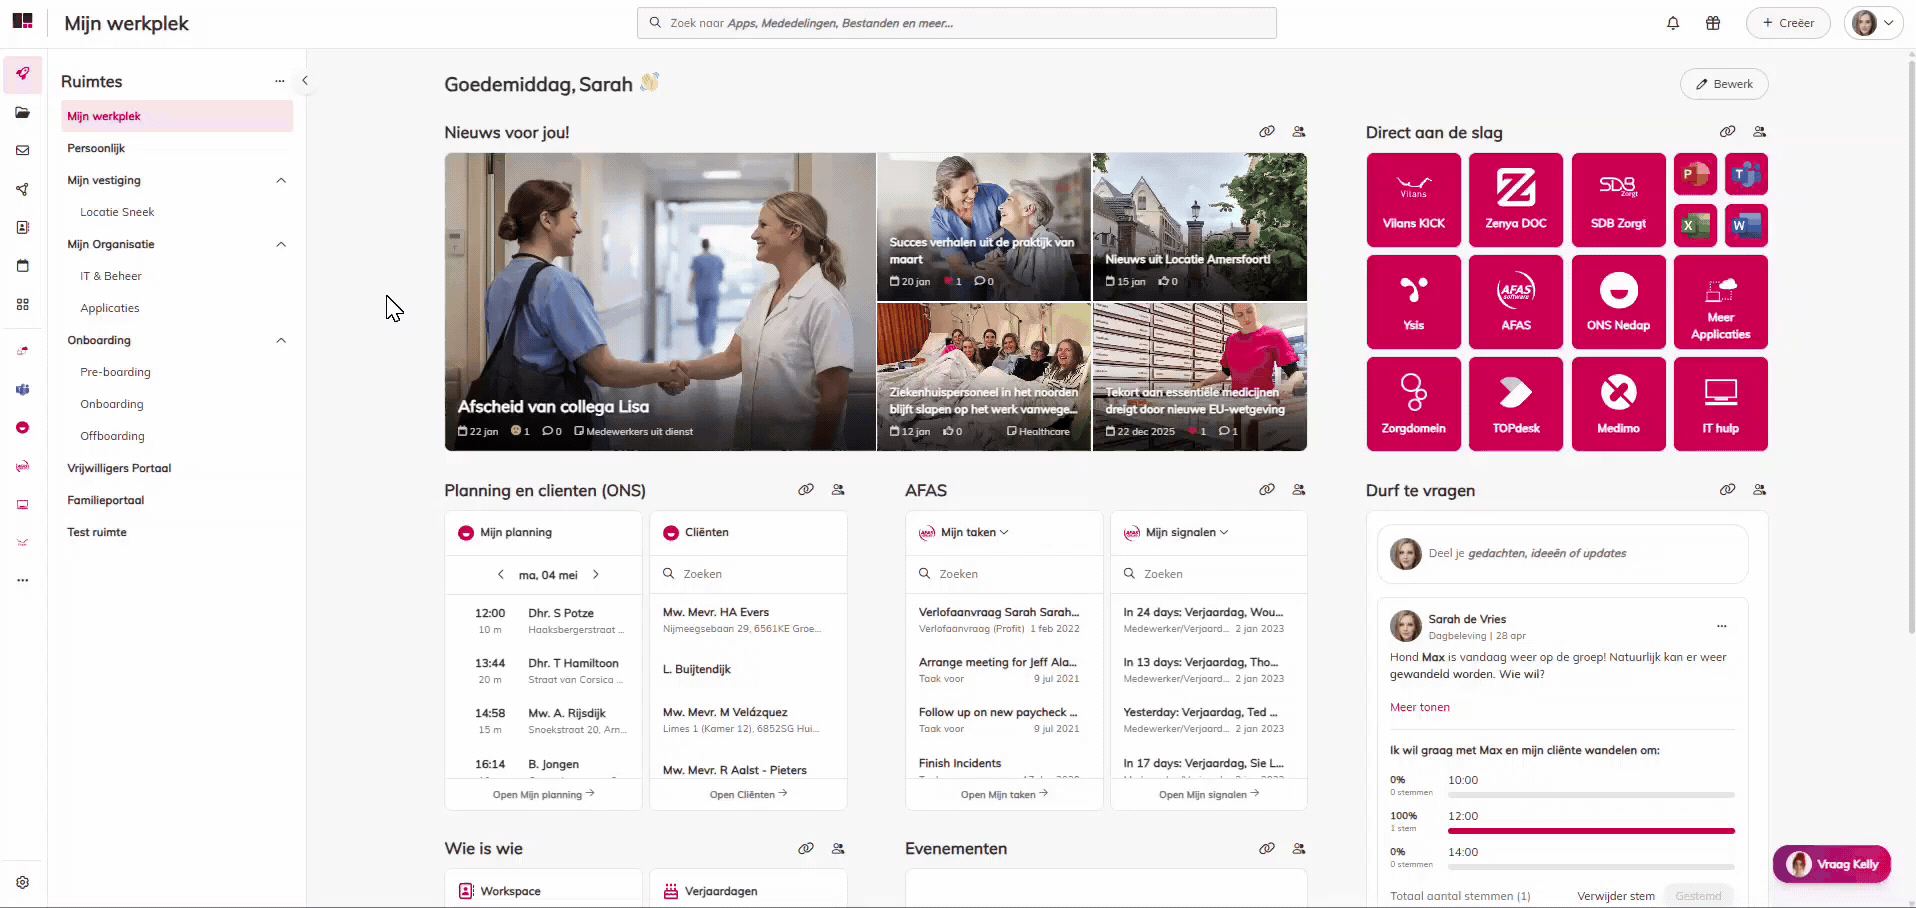Click audience icon next to Direct aan de slag
This screenshot has width=1916, height=908.
(x=1759, y=132)
